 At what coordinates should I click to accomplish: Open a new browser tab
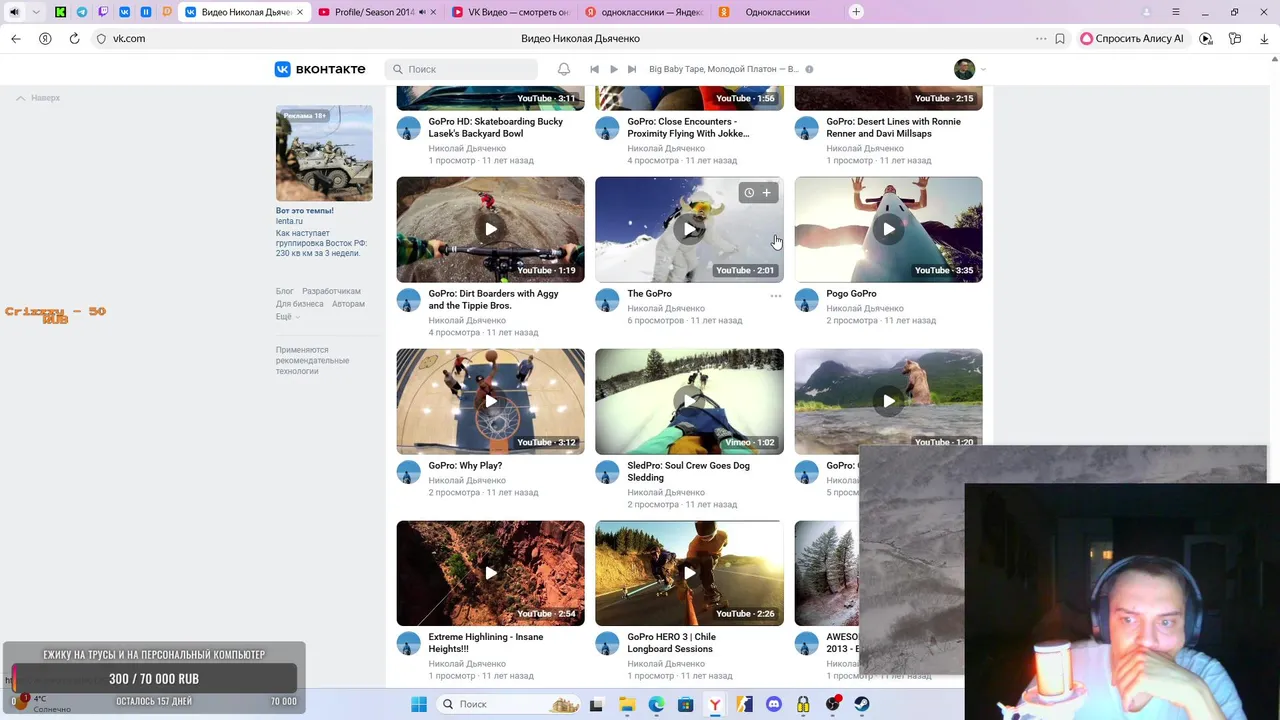tap(856, 12)
